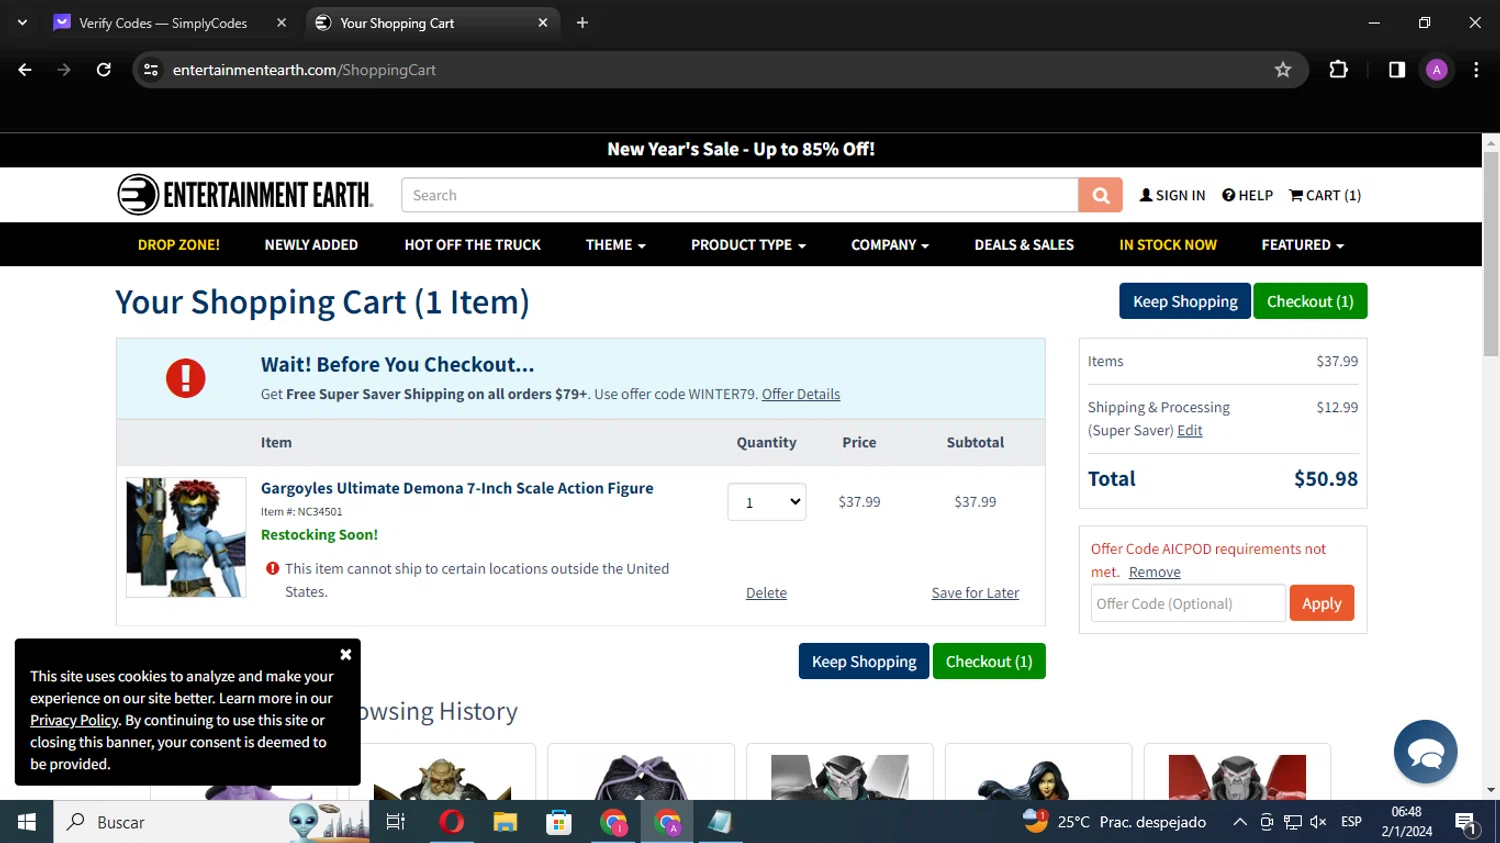Click bottom Keep Shopping button

point(864,661)
